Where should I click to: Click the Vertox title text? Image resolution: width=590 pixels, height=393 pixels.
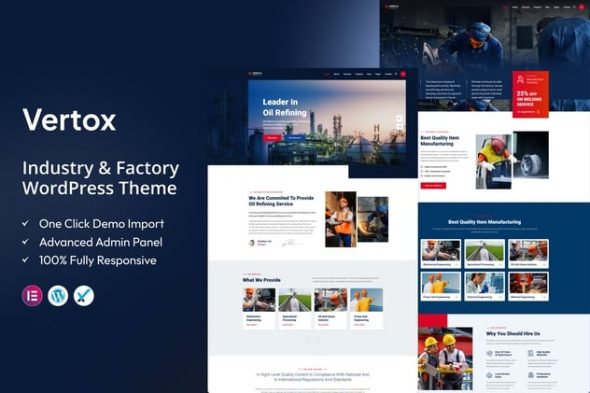(69, 120)
